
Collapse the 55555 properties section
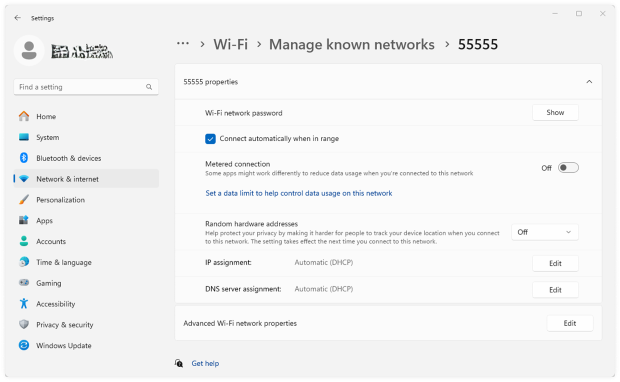pyautogui.click(x=589, y=82)
